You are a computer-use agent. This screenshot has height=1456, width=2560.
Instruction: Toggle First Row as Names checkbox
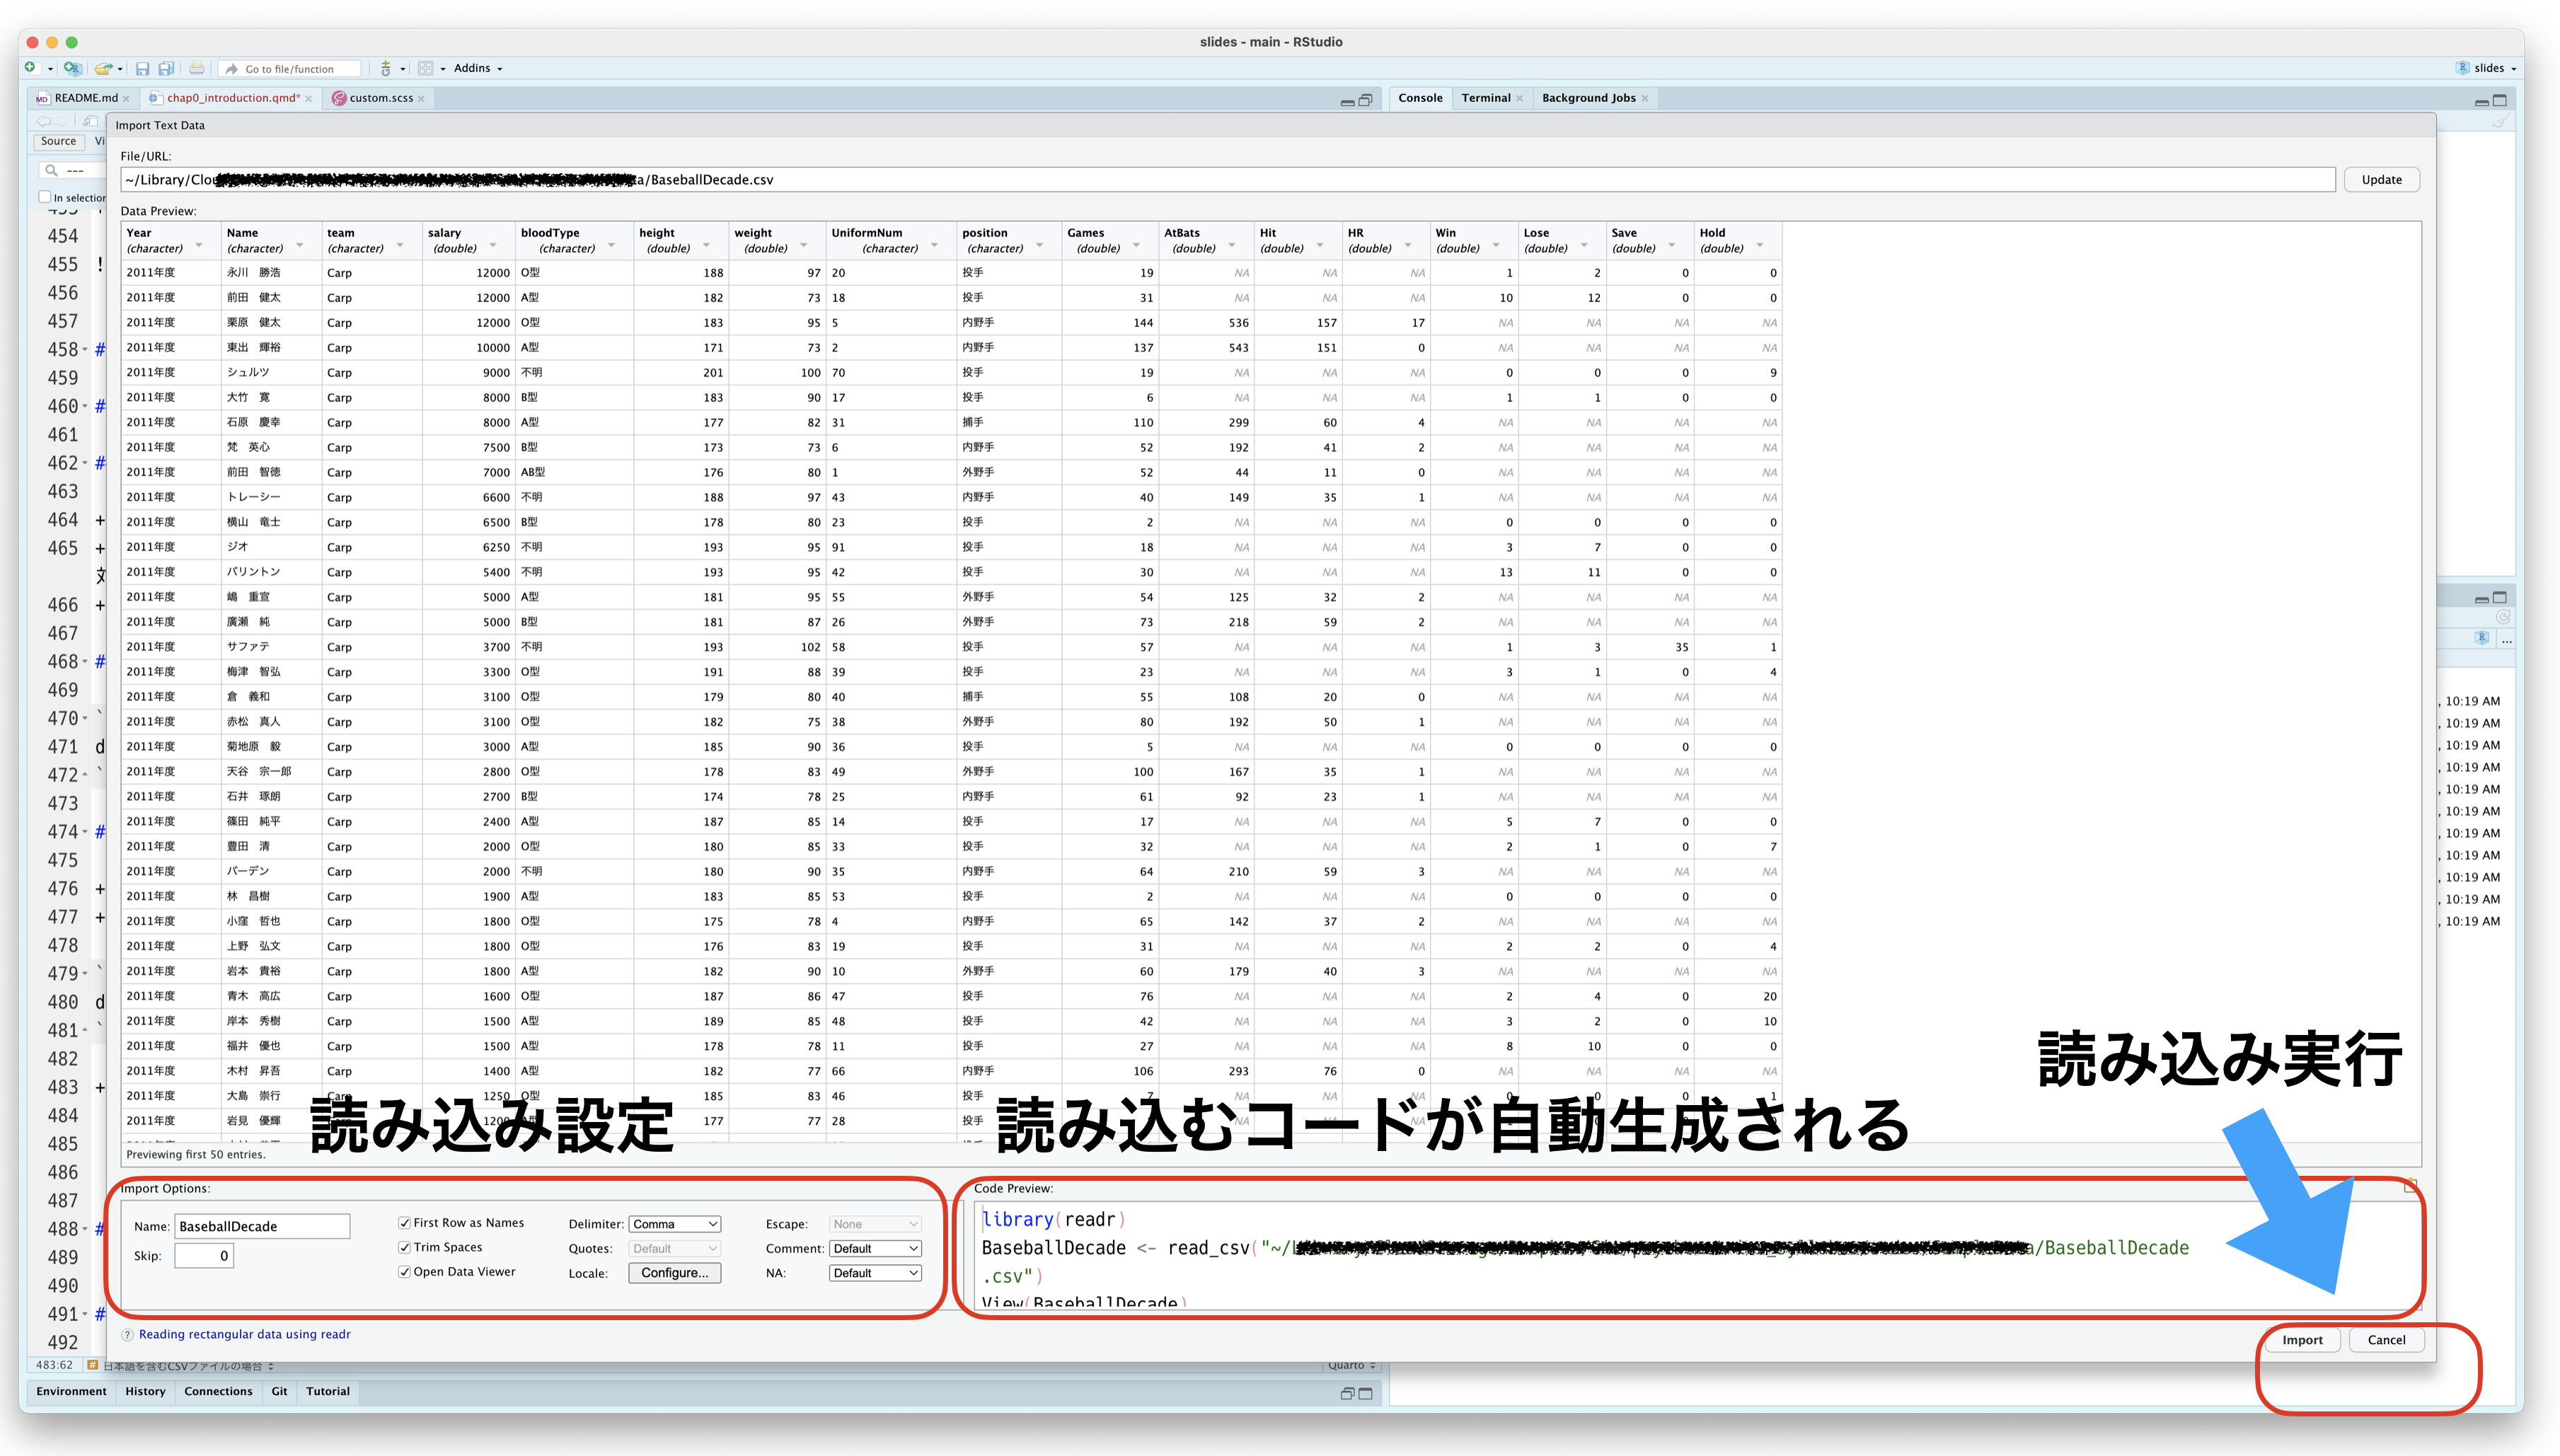404,1223
